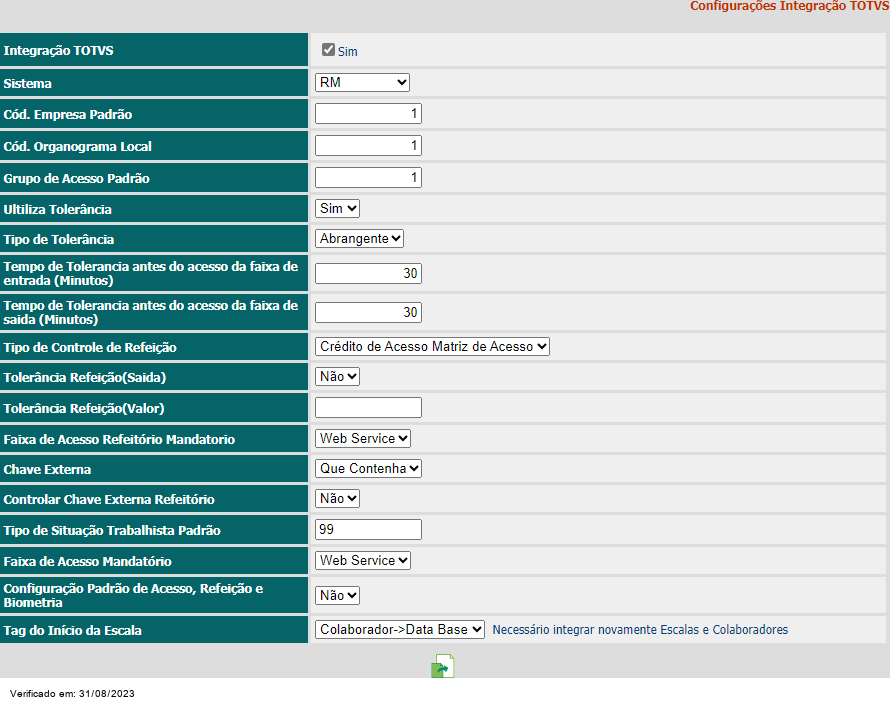This screenshot has height=708, width=890.
Task: Open Configuração Padrão de Acesso dropdown
Action: pyautogui.click(x=337, y=596)
